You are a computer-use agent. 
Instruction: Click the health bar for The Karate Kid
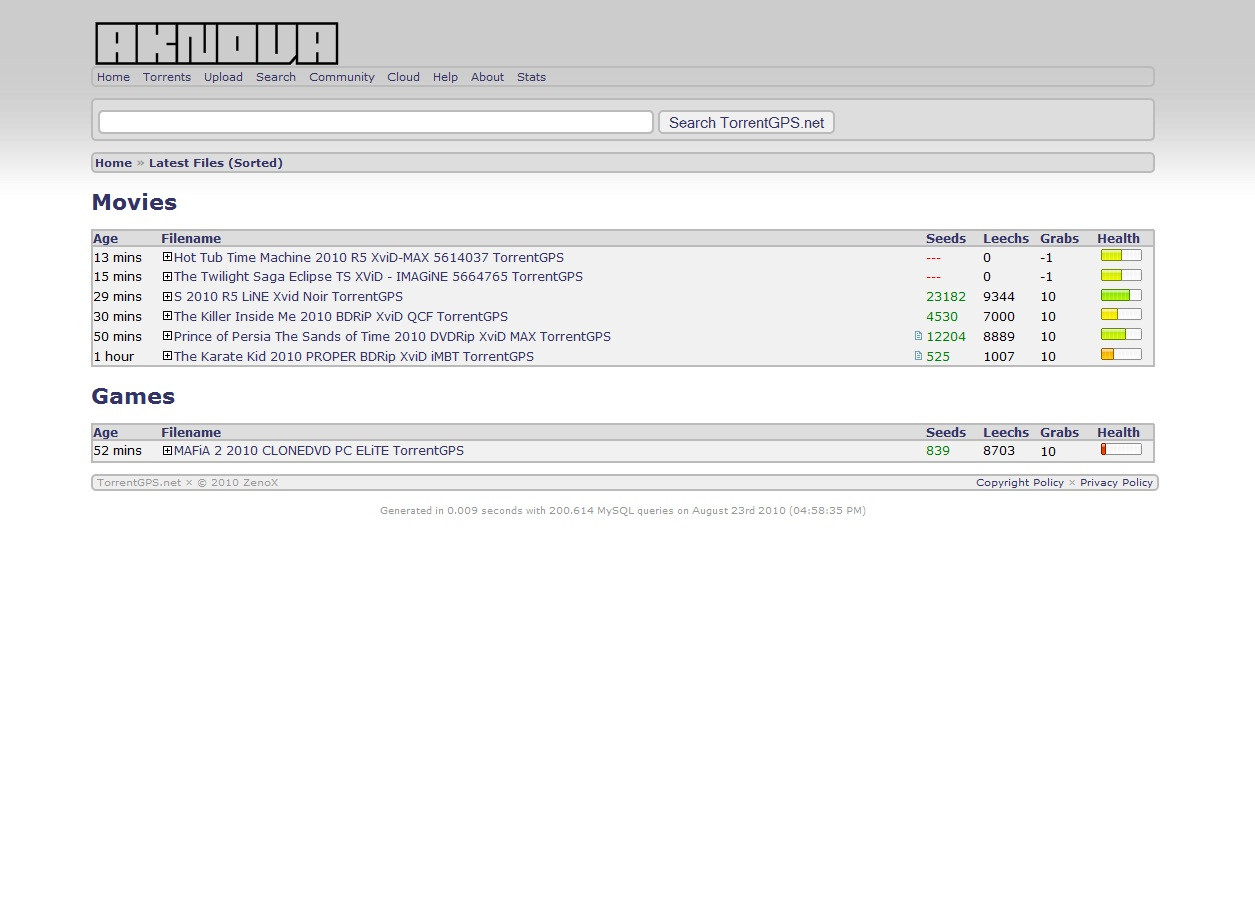coord(1121,355)
